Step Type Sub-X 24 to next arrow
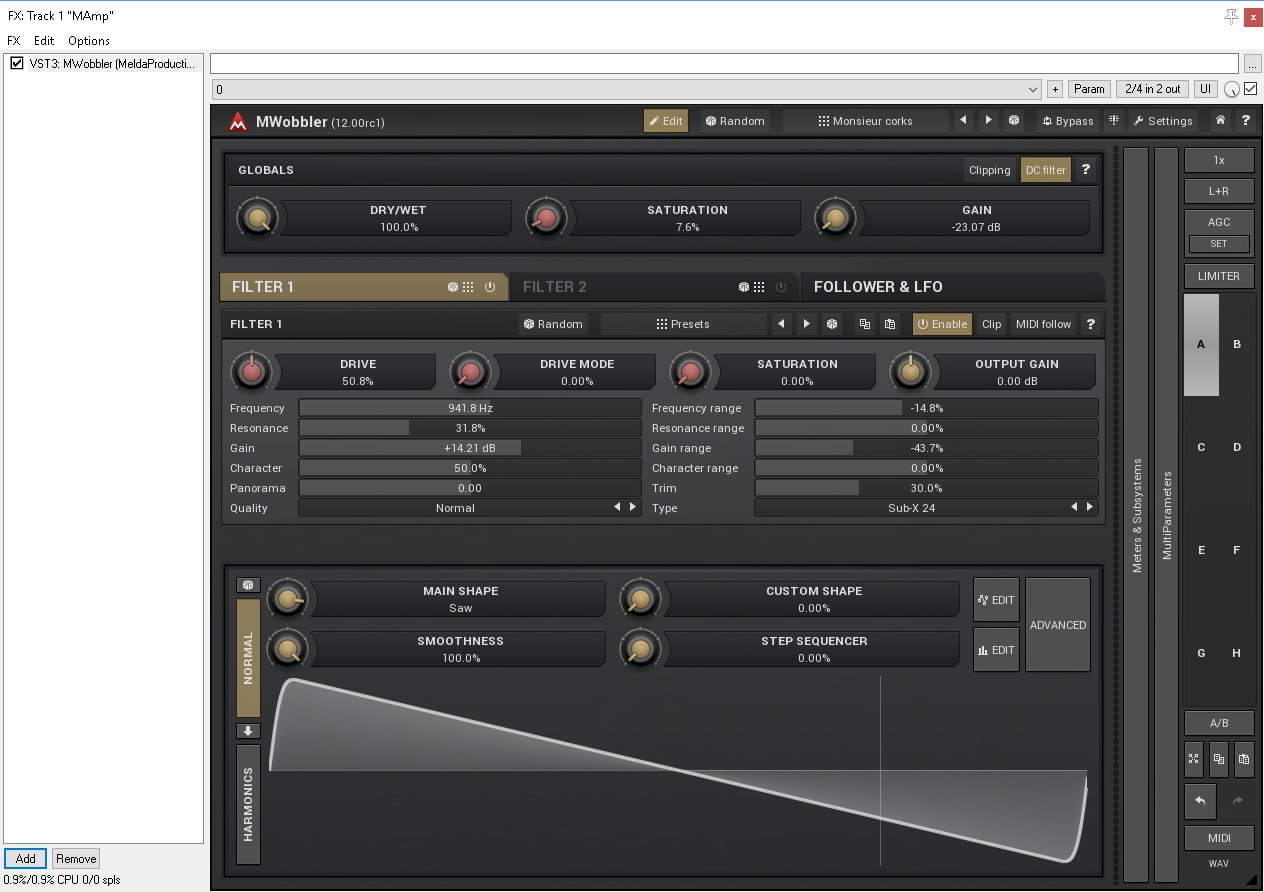1264x892 pixels. [x=1090, y=508]
